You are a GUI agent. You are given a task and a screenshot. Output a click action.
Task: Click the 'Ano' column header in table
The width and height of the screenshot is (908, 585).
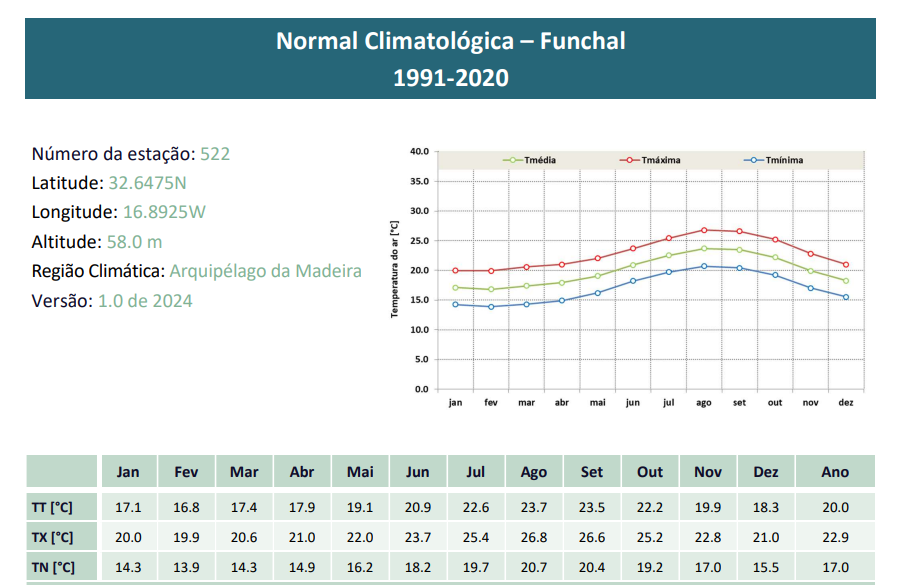tap(834, 472)
